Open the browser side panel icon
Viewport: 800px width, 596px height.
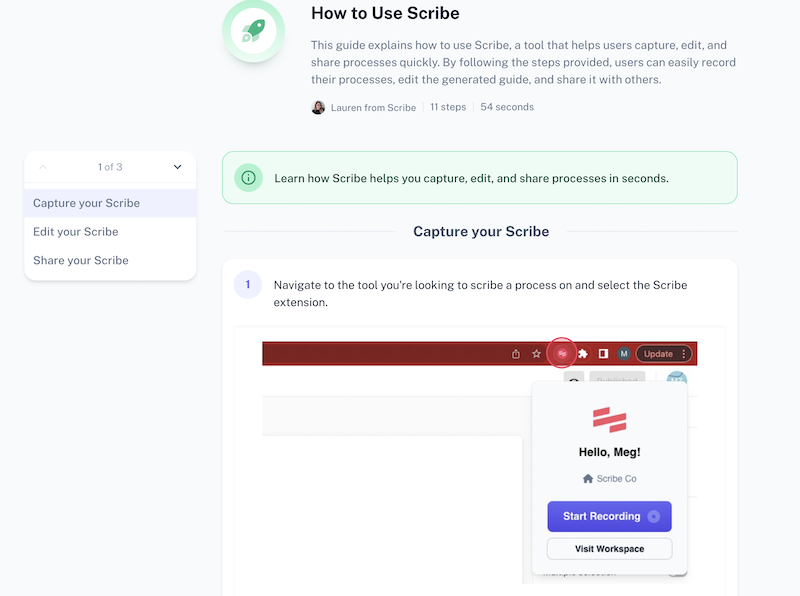click(x=602, y=353)
